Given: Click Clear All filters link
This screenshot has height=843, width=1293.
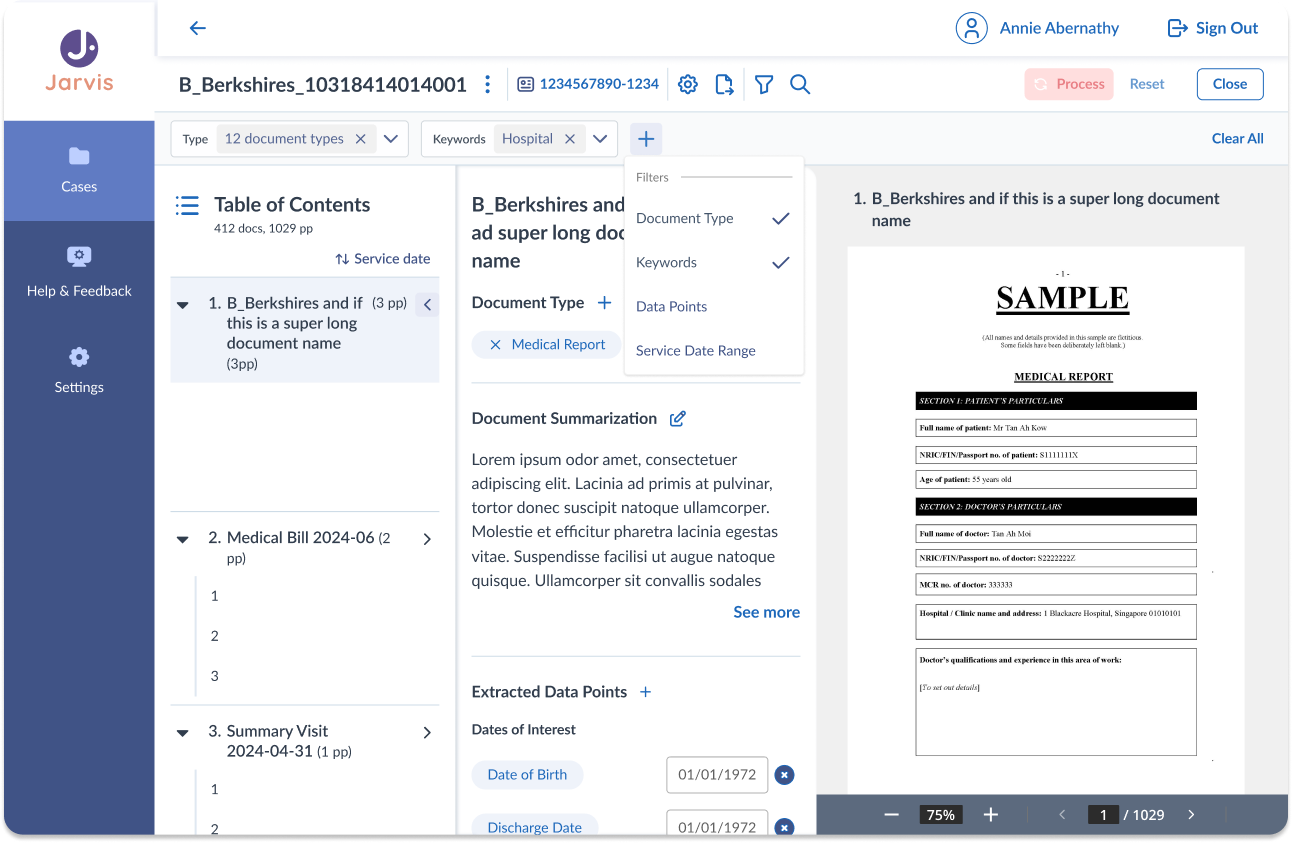Looking at the screenshot, I should 1238,139.
